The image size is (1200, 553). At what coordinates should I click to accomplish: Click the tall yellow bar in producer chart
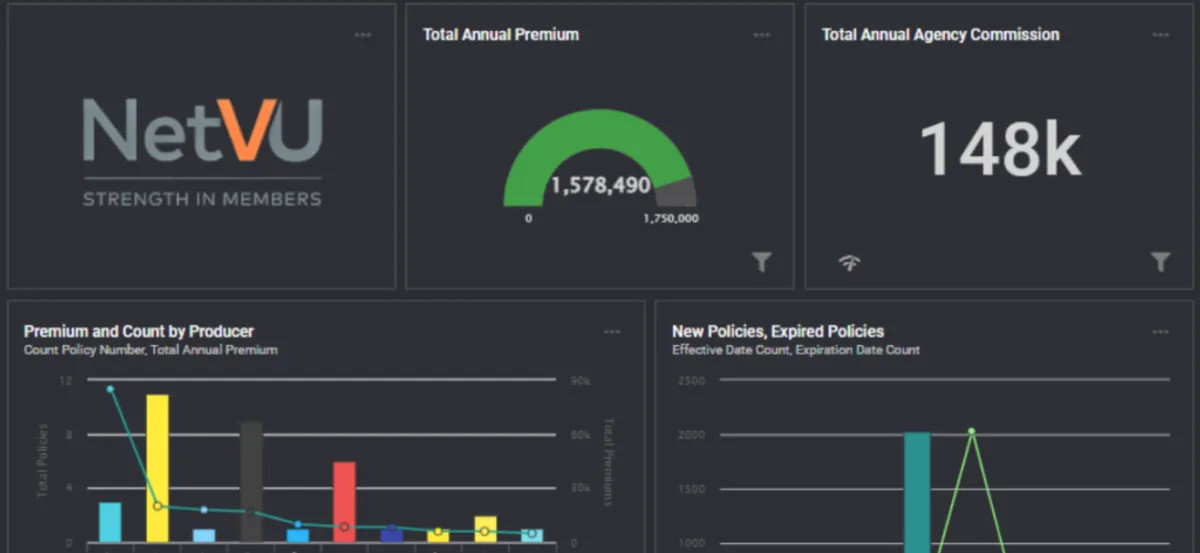point(157,468)
